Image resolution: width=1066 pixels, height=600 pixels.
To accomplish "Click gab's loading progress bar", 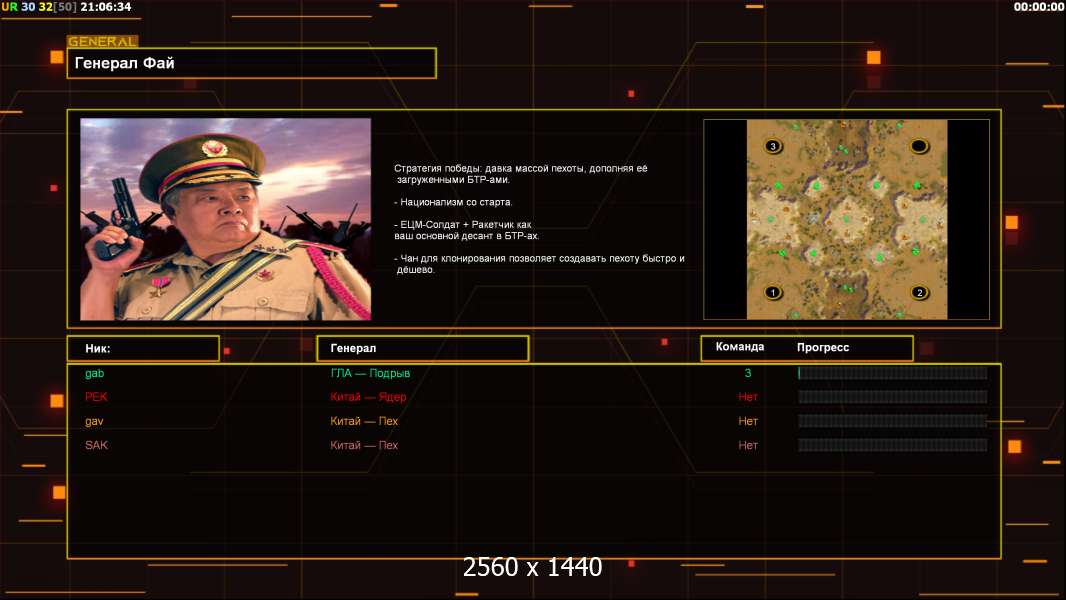I will pos(892,373).
